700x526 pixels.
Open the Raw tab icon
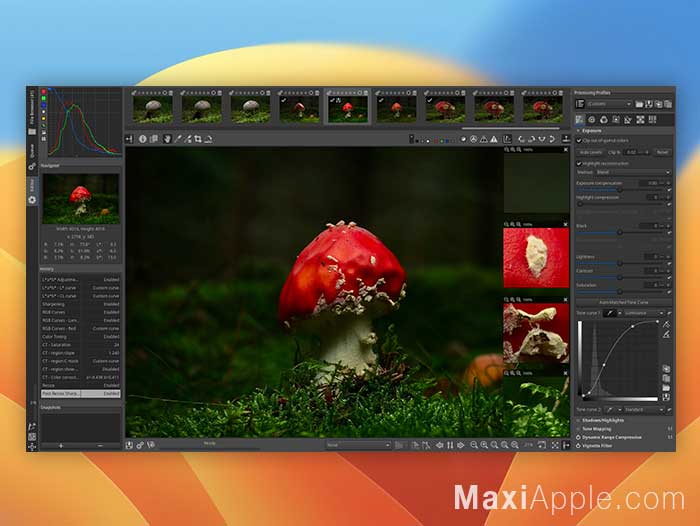point(640,120)
